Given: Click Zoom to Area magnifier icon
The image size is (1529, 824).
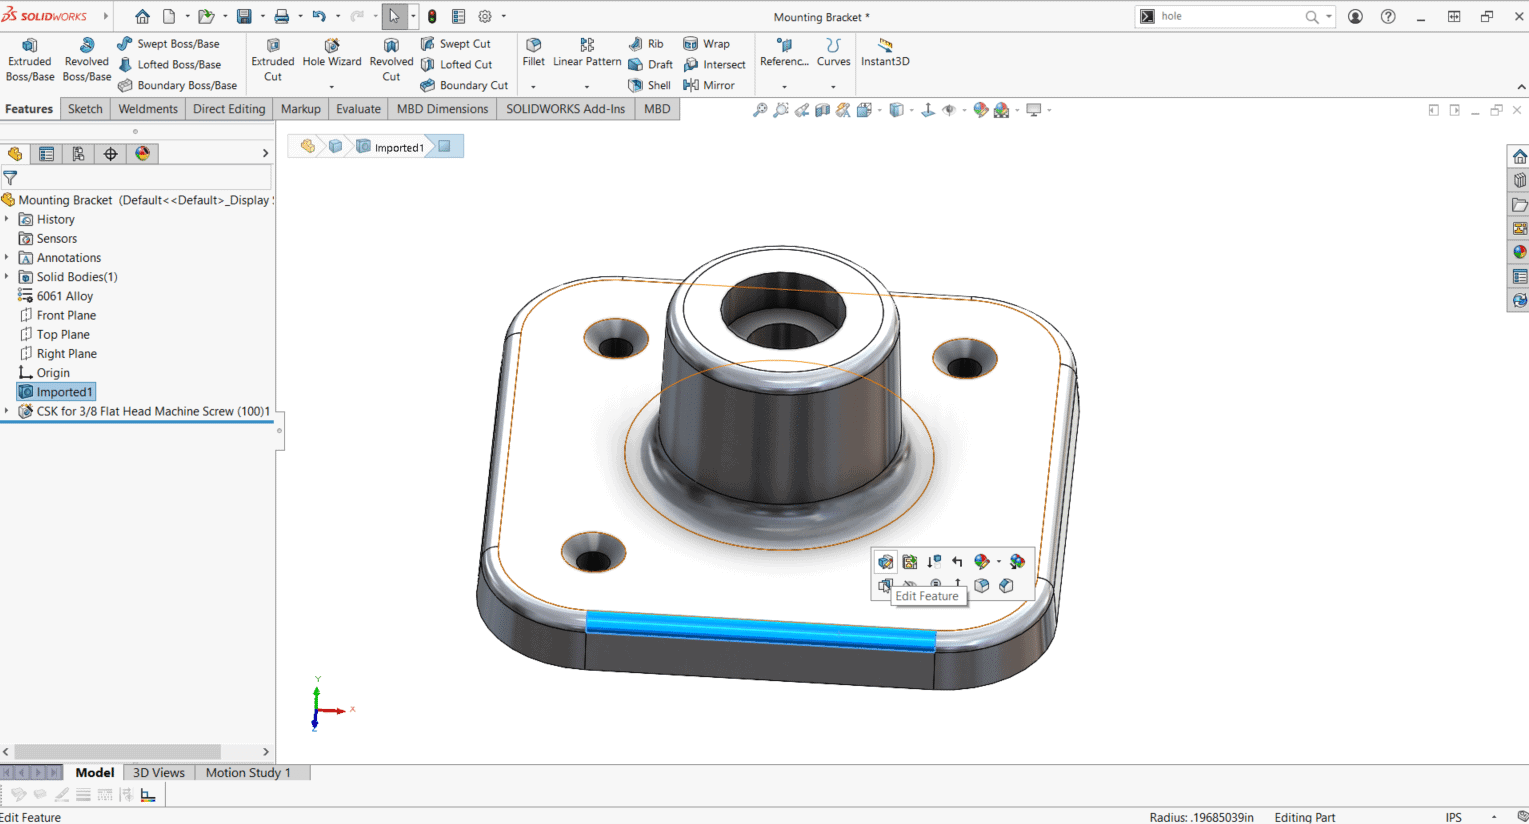Looking at the screenshot, I should click(781, 110).
